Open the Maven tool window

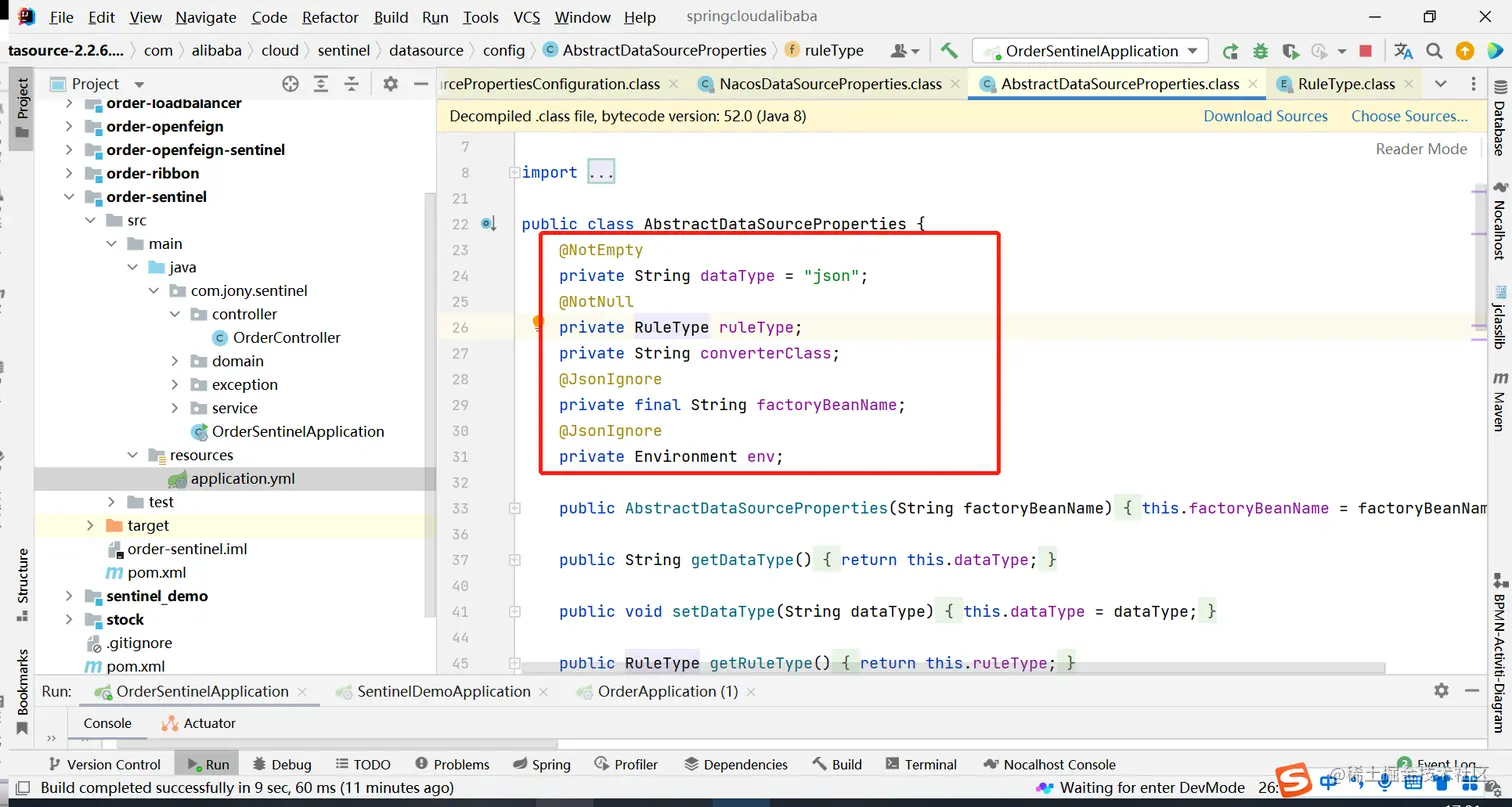click(x=1499, y=401)
